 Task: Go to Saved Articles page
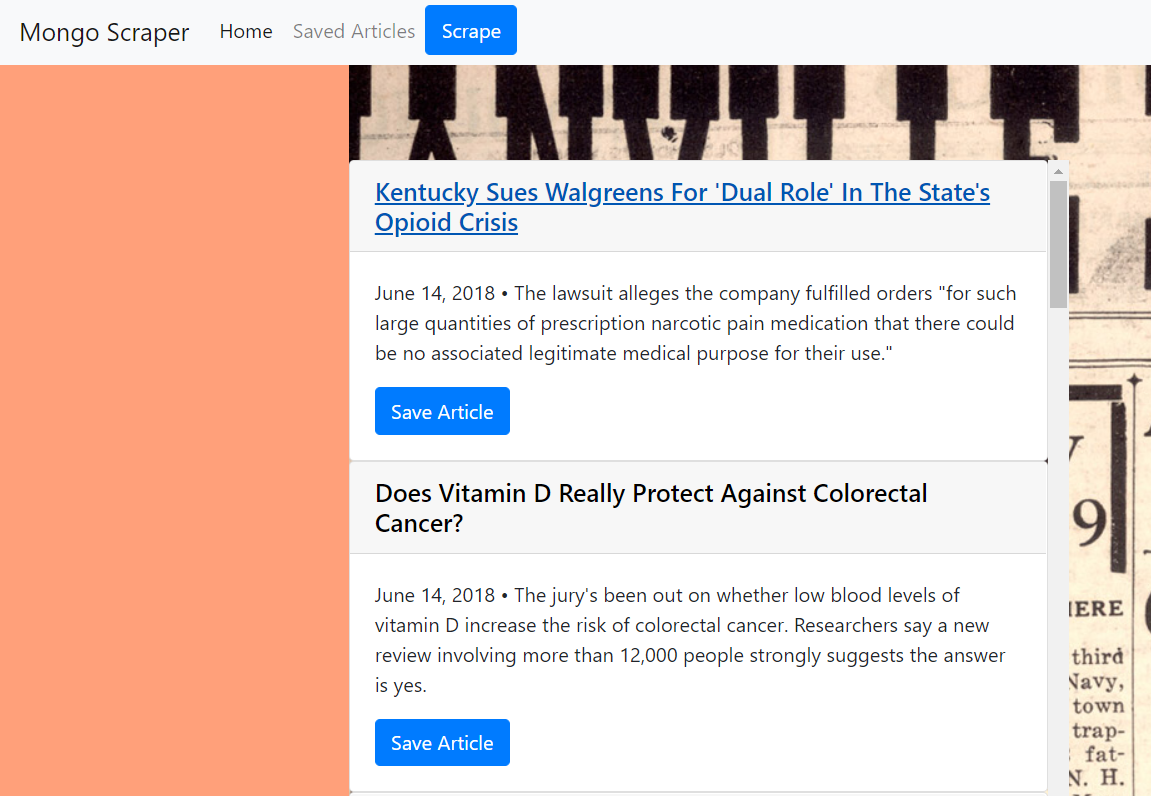tap(354, 32)
